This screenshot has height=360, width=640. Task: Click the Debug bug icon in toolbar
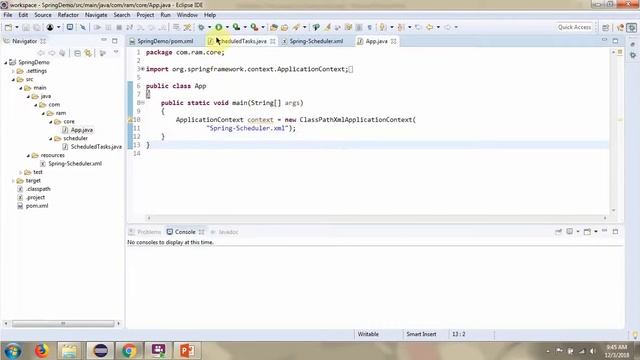pyautogui.click(x=201, y=27)
